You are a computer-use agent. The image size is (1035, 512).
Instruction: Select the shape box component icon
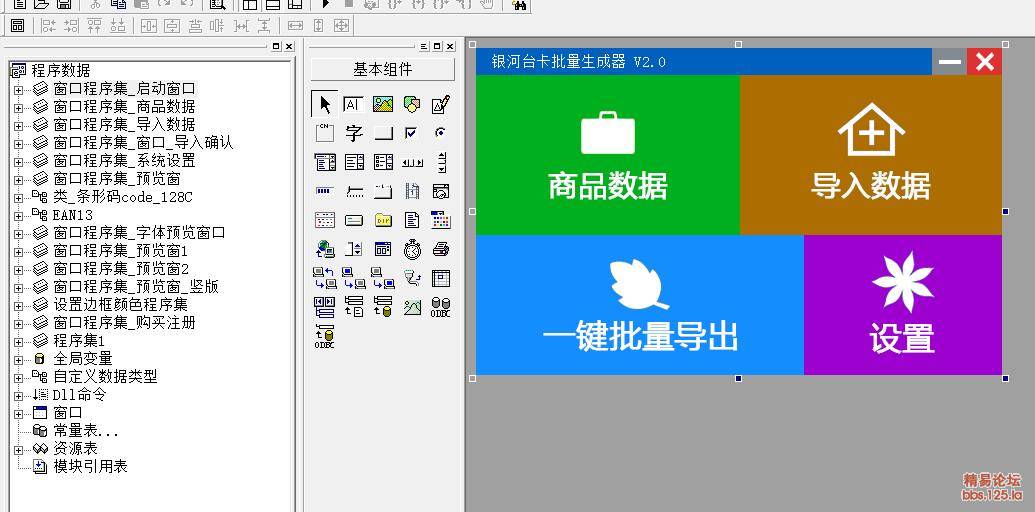[412, 104]
